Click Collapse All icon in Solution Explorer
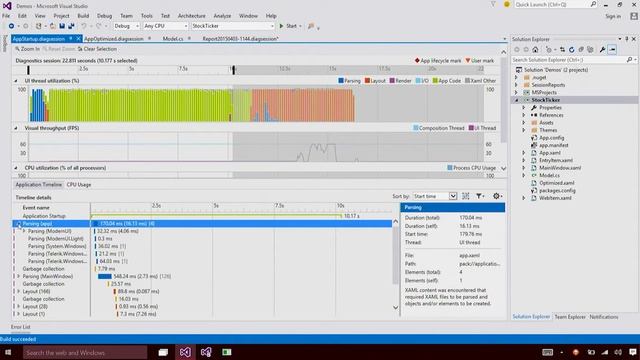The image size is (640, 360). click(x=581, y=49)
